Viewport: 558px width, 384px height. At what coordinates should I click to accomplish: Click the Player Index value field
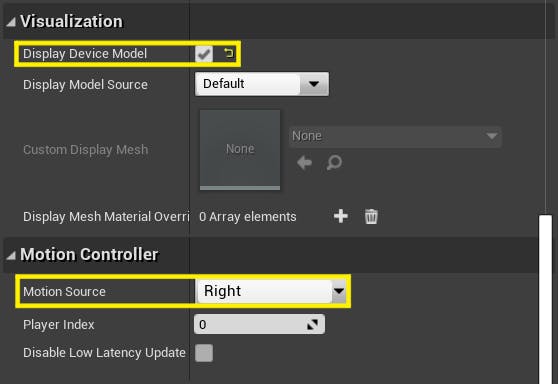tap(259, 324)
